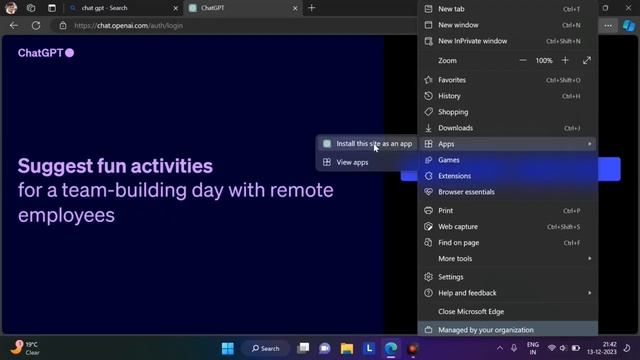This screenshot has width=640, height=360.
Task: Open Browser essentials
Action: point(507,192)
